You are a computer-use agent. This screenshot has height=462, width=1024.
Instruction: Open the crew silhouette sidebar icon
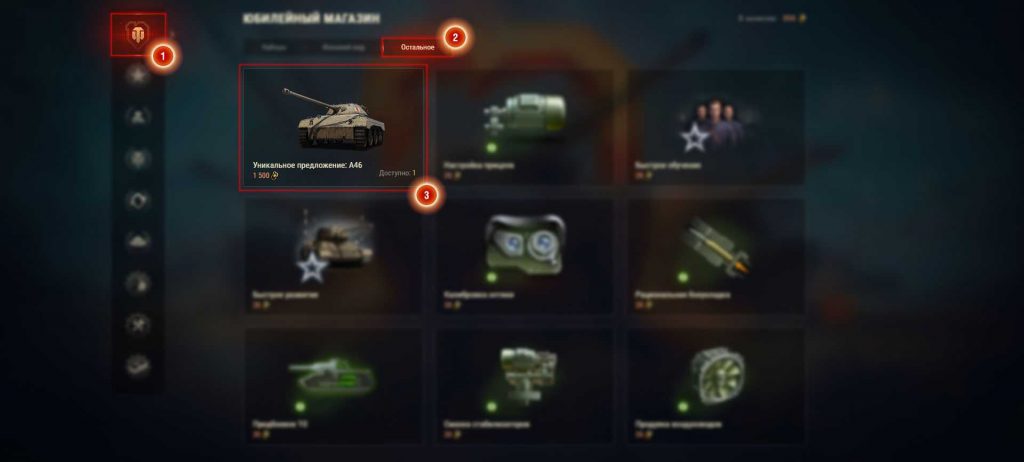138,116
